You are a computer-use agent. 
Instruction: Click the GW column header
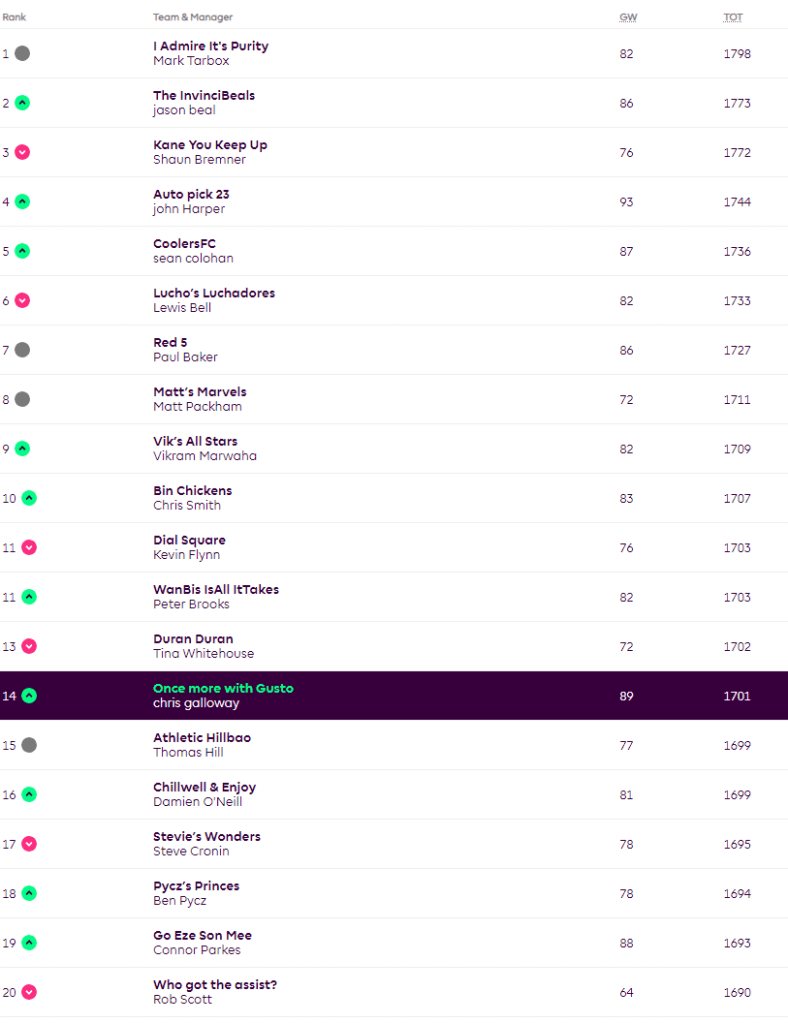coord(626,18)
